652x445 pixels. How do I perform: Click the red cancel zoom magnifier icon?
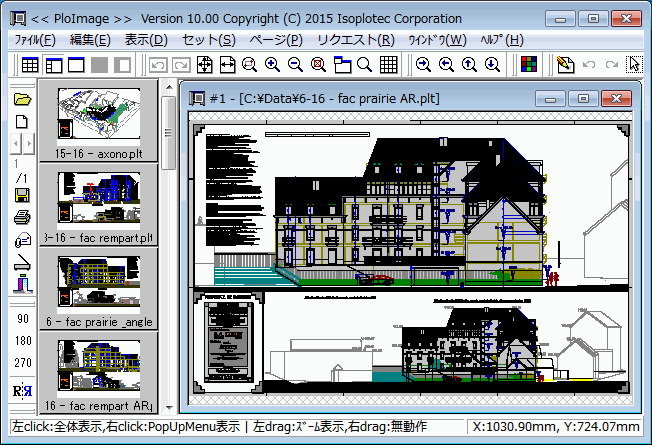318,65
